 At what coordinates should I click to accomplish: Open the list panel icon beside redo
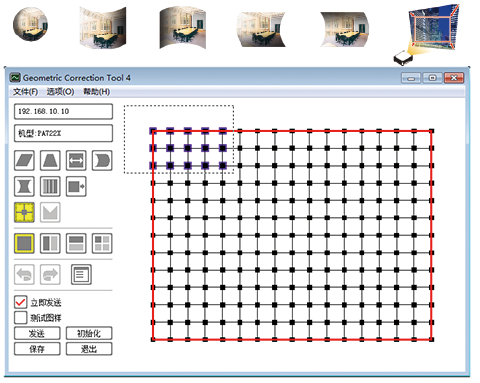pyautogui.click(x=81, y=275)
